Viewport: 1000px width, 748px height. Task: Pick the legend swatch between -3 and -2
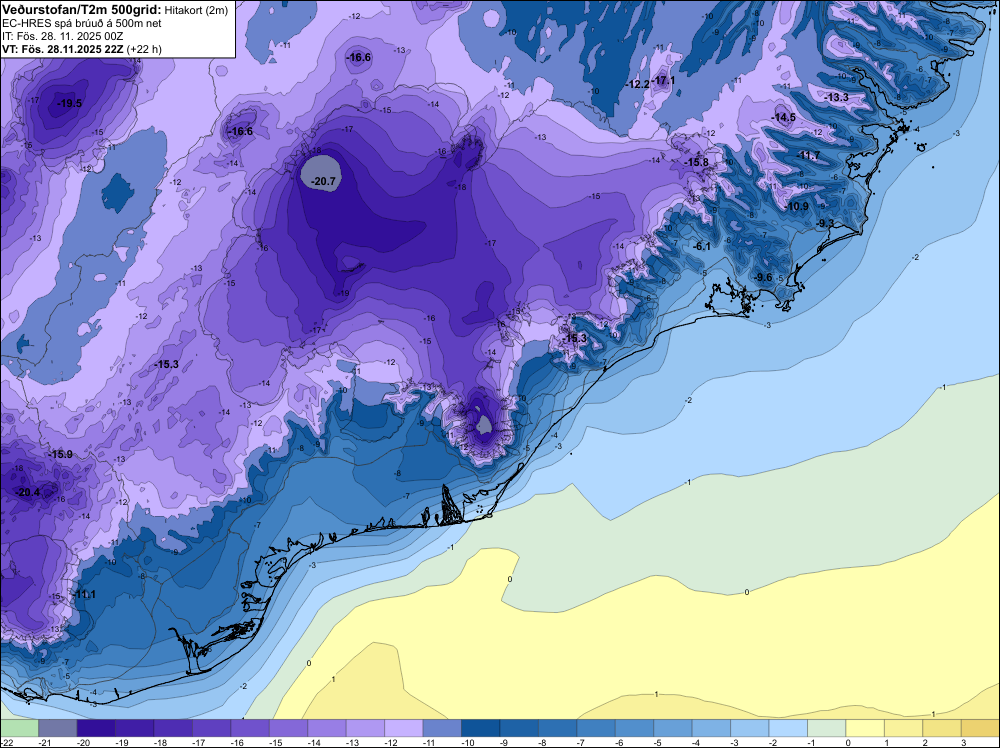750,728
